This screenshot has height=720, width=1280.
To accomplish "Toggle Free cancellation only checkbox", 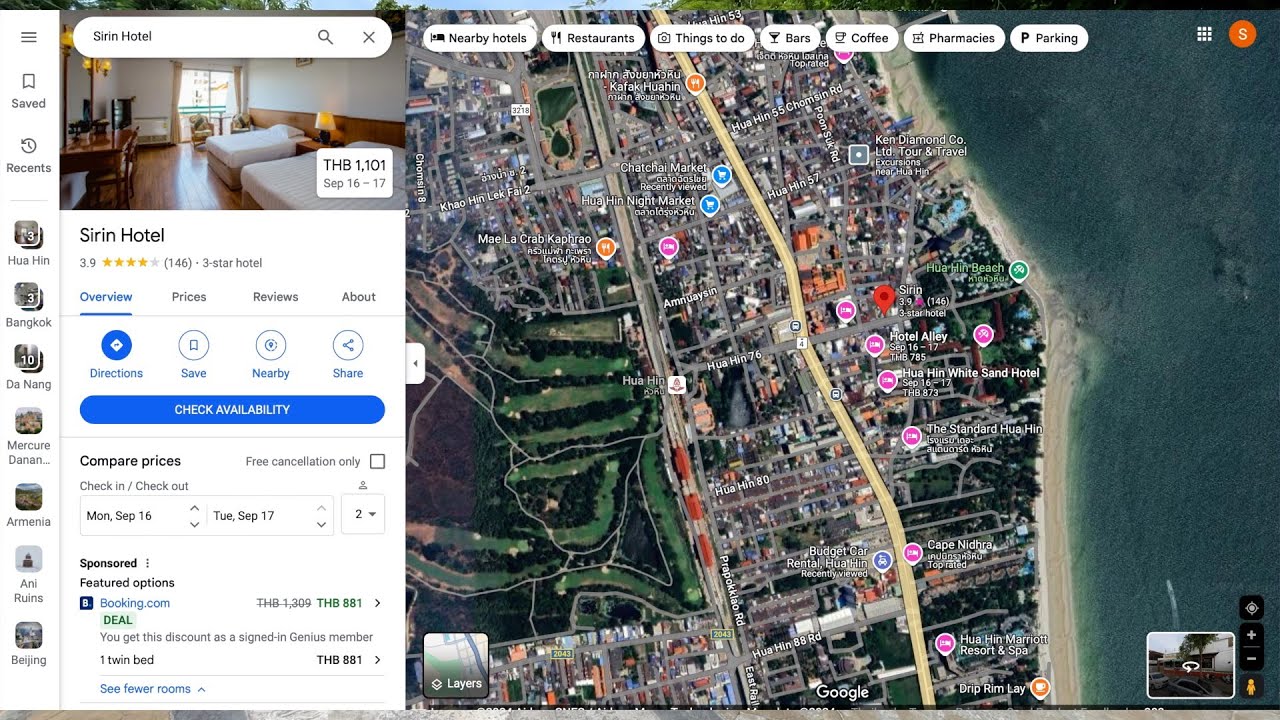I will 377,461.
